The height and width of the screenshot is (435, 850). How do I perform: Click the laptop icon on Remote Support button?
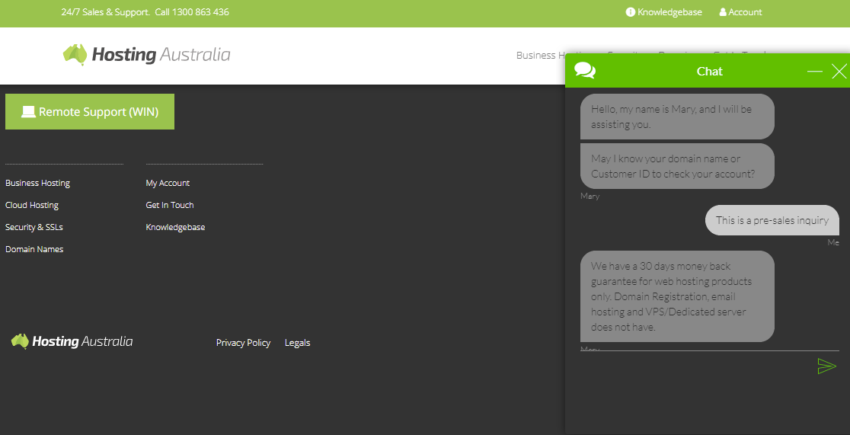[x=28, y=112]
